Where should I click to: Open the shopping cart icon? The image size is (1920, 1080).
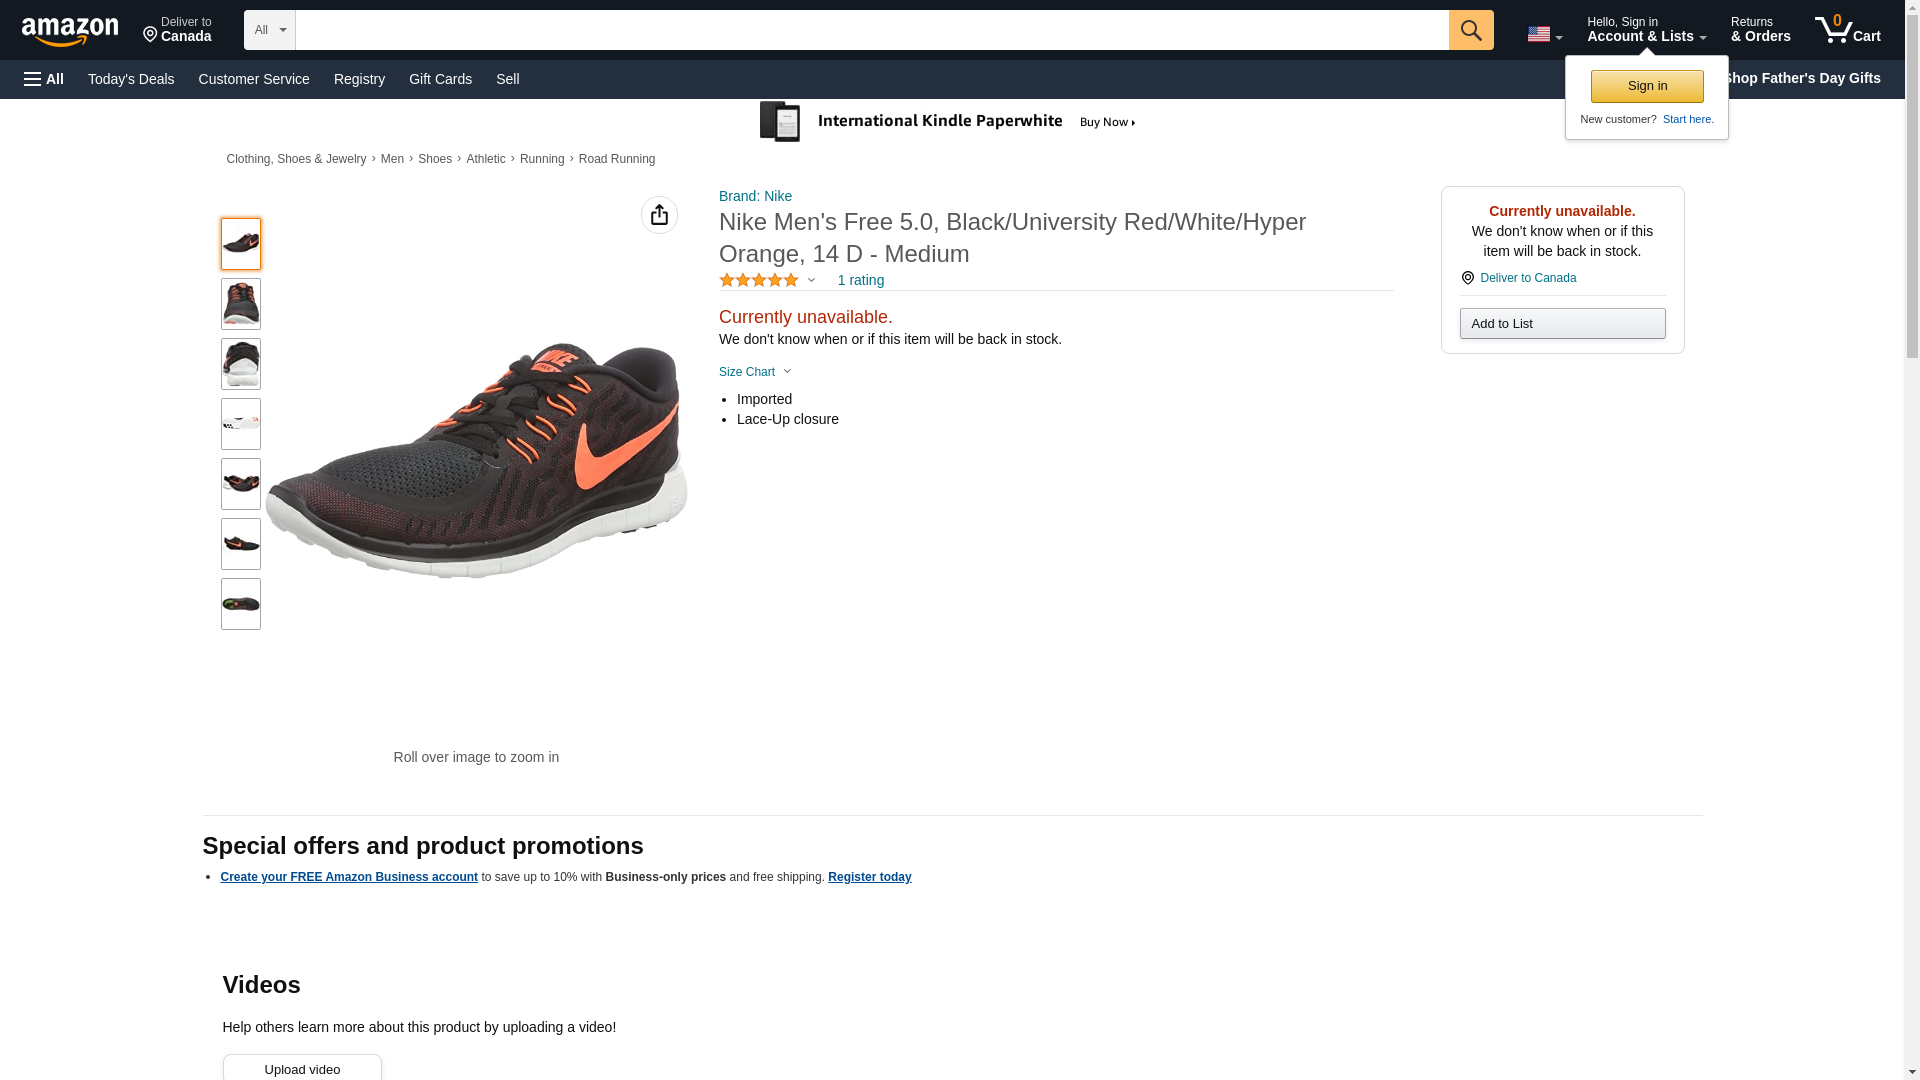(x=1847, y=30)
